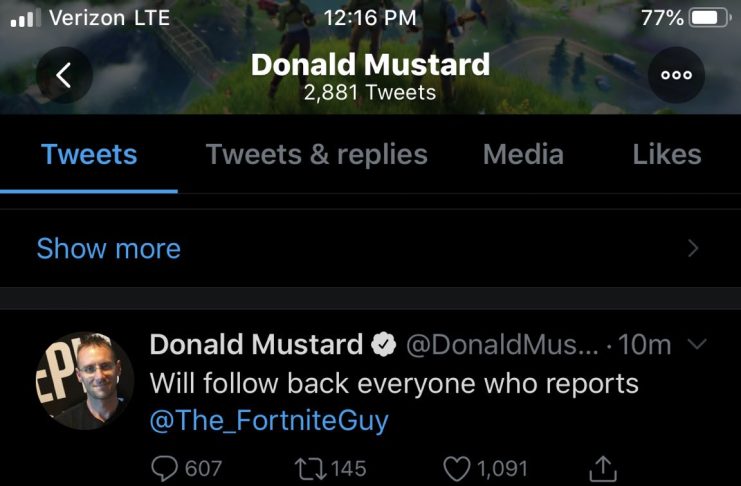Screen dimensions: 741x486
Task: Tap the battery indicator in status bar
Action: (710, 18)
